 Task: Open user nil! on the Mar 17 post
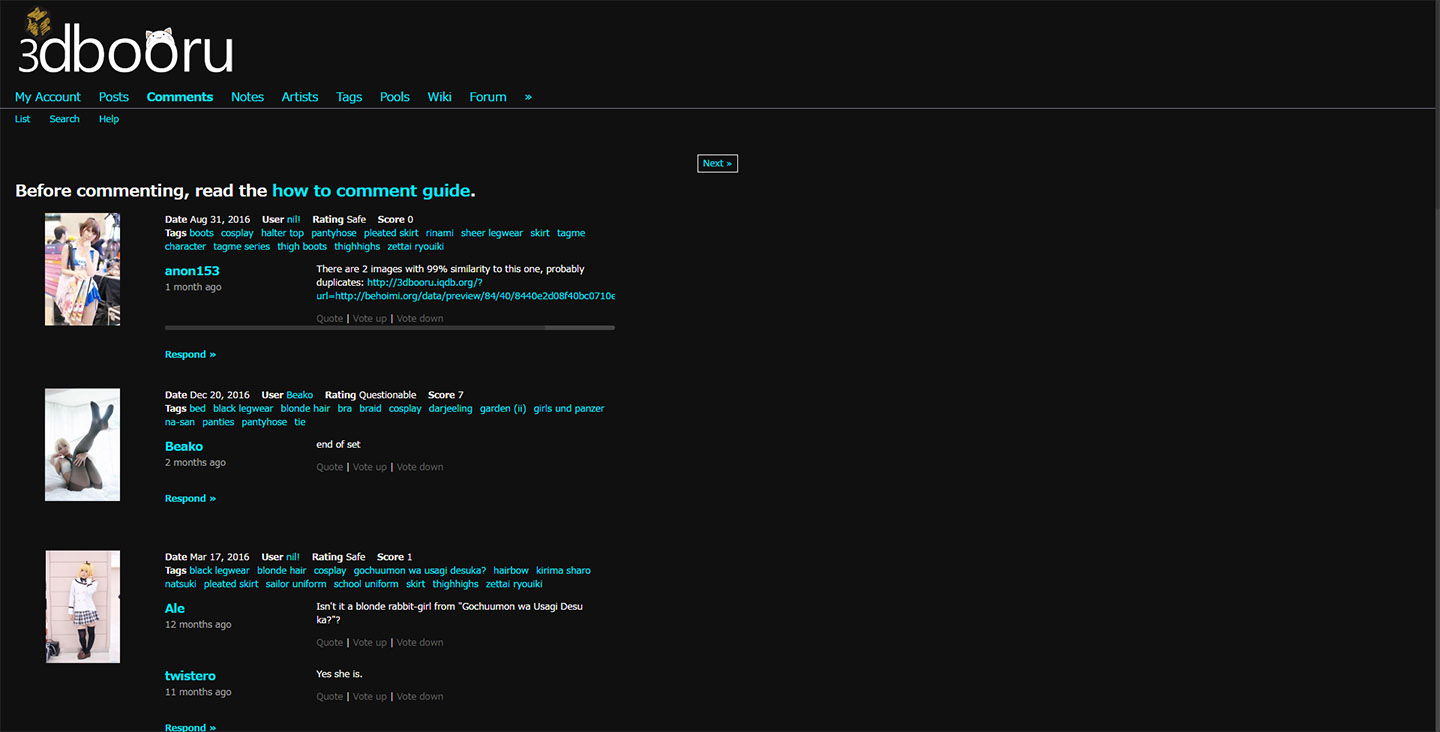pos(294,557)
